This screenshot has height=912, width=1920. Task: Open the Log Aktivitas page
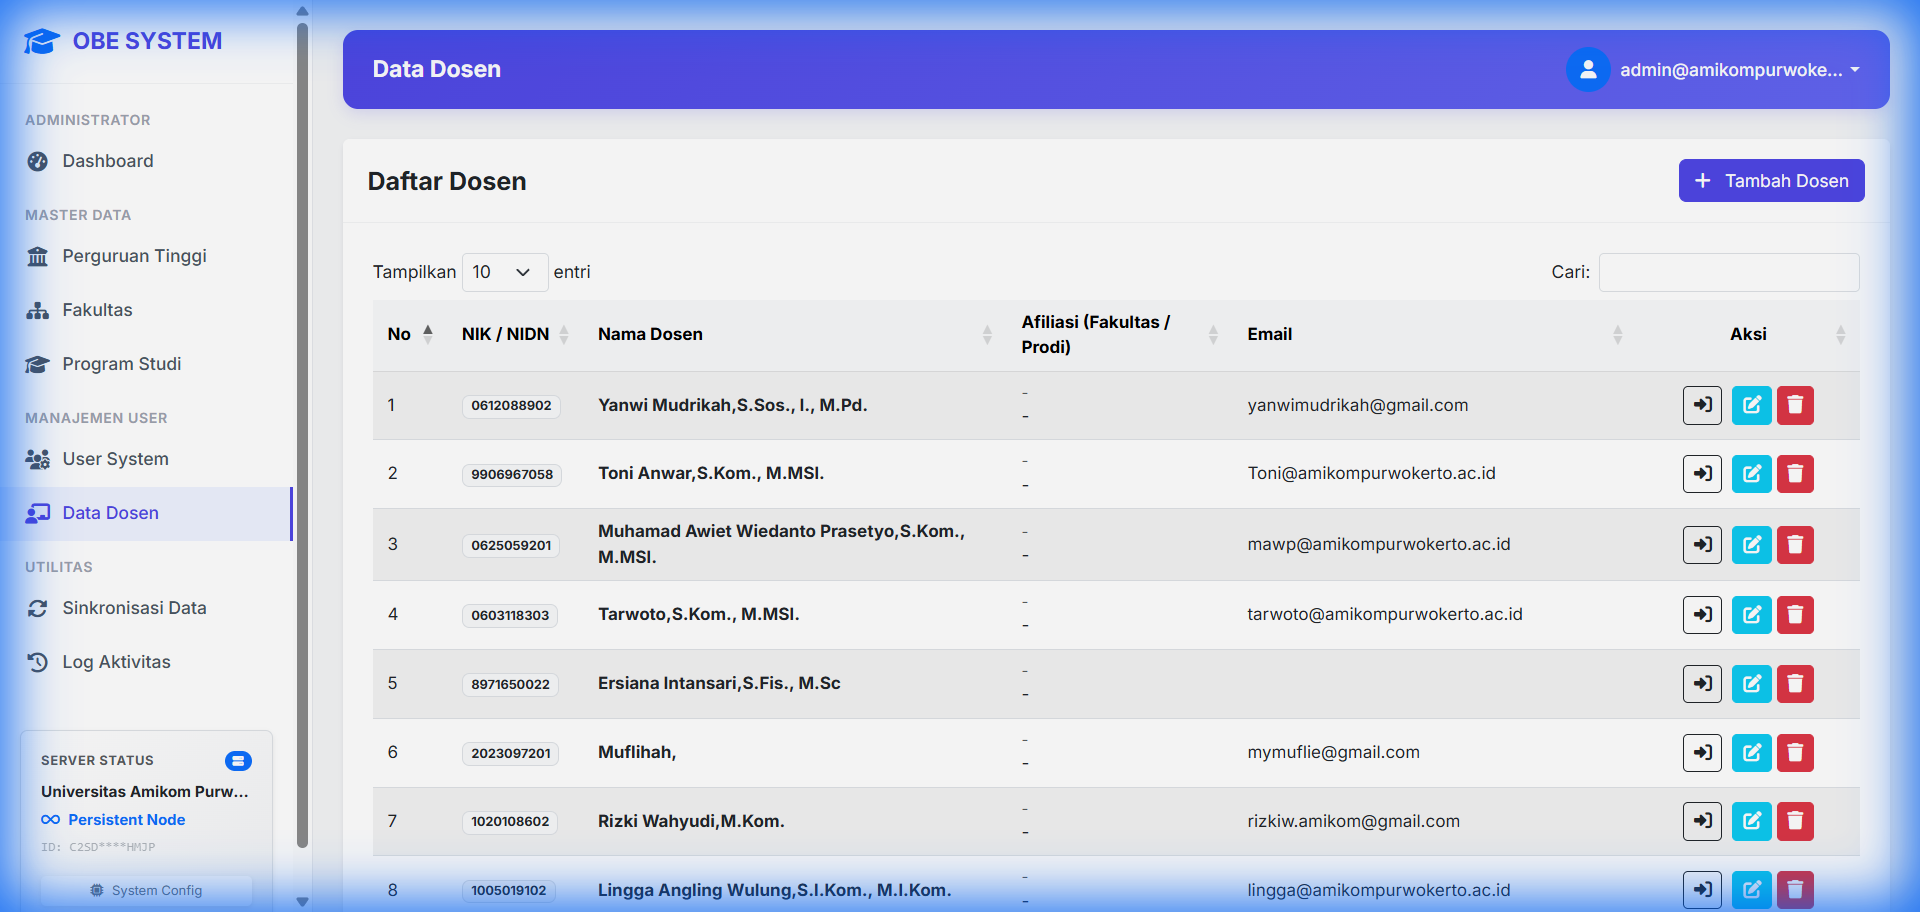[x=116, y=662]
